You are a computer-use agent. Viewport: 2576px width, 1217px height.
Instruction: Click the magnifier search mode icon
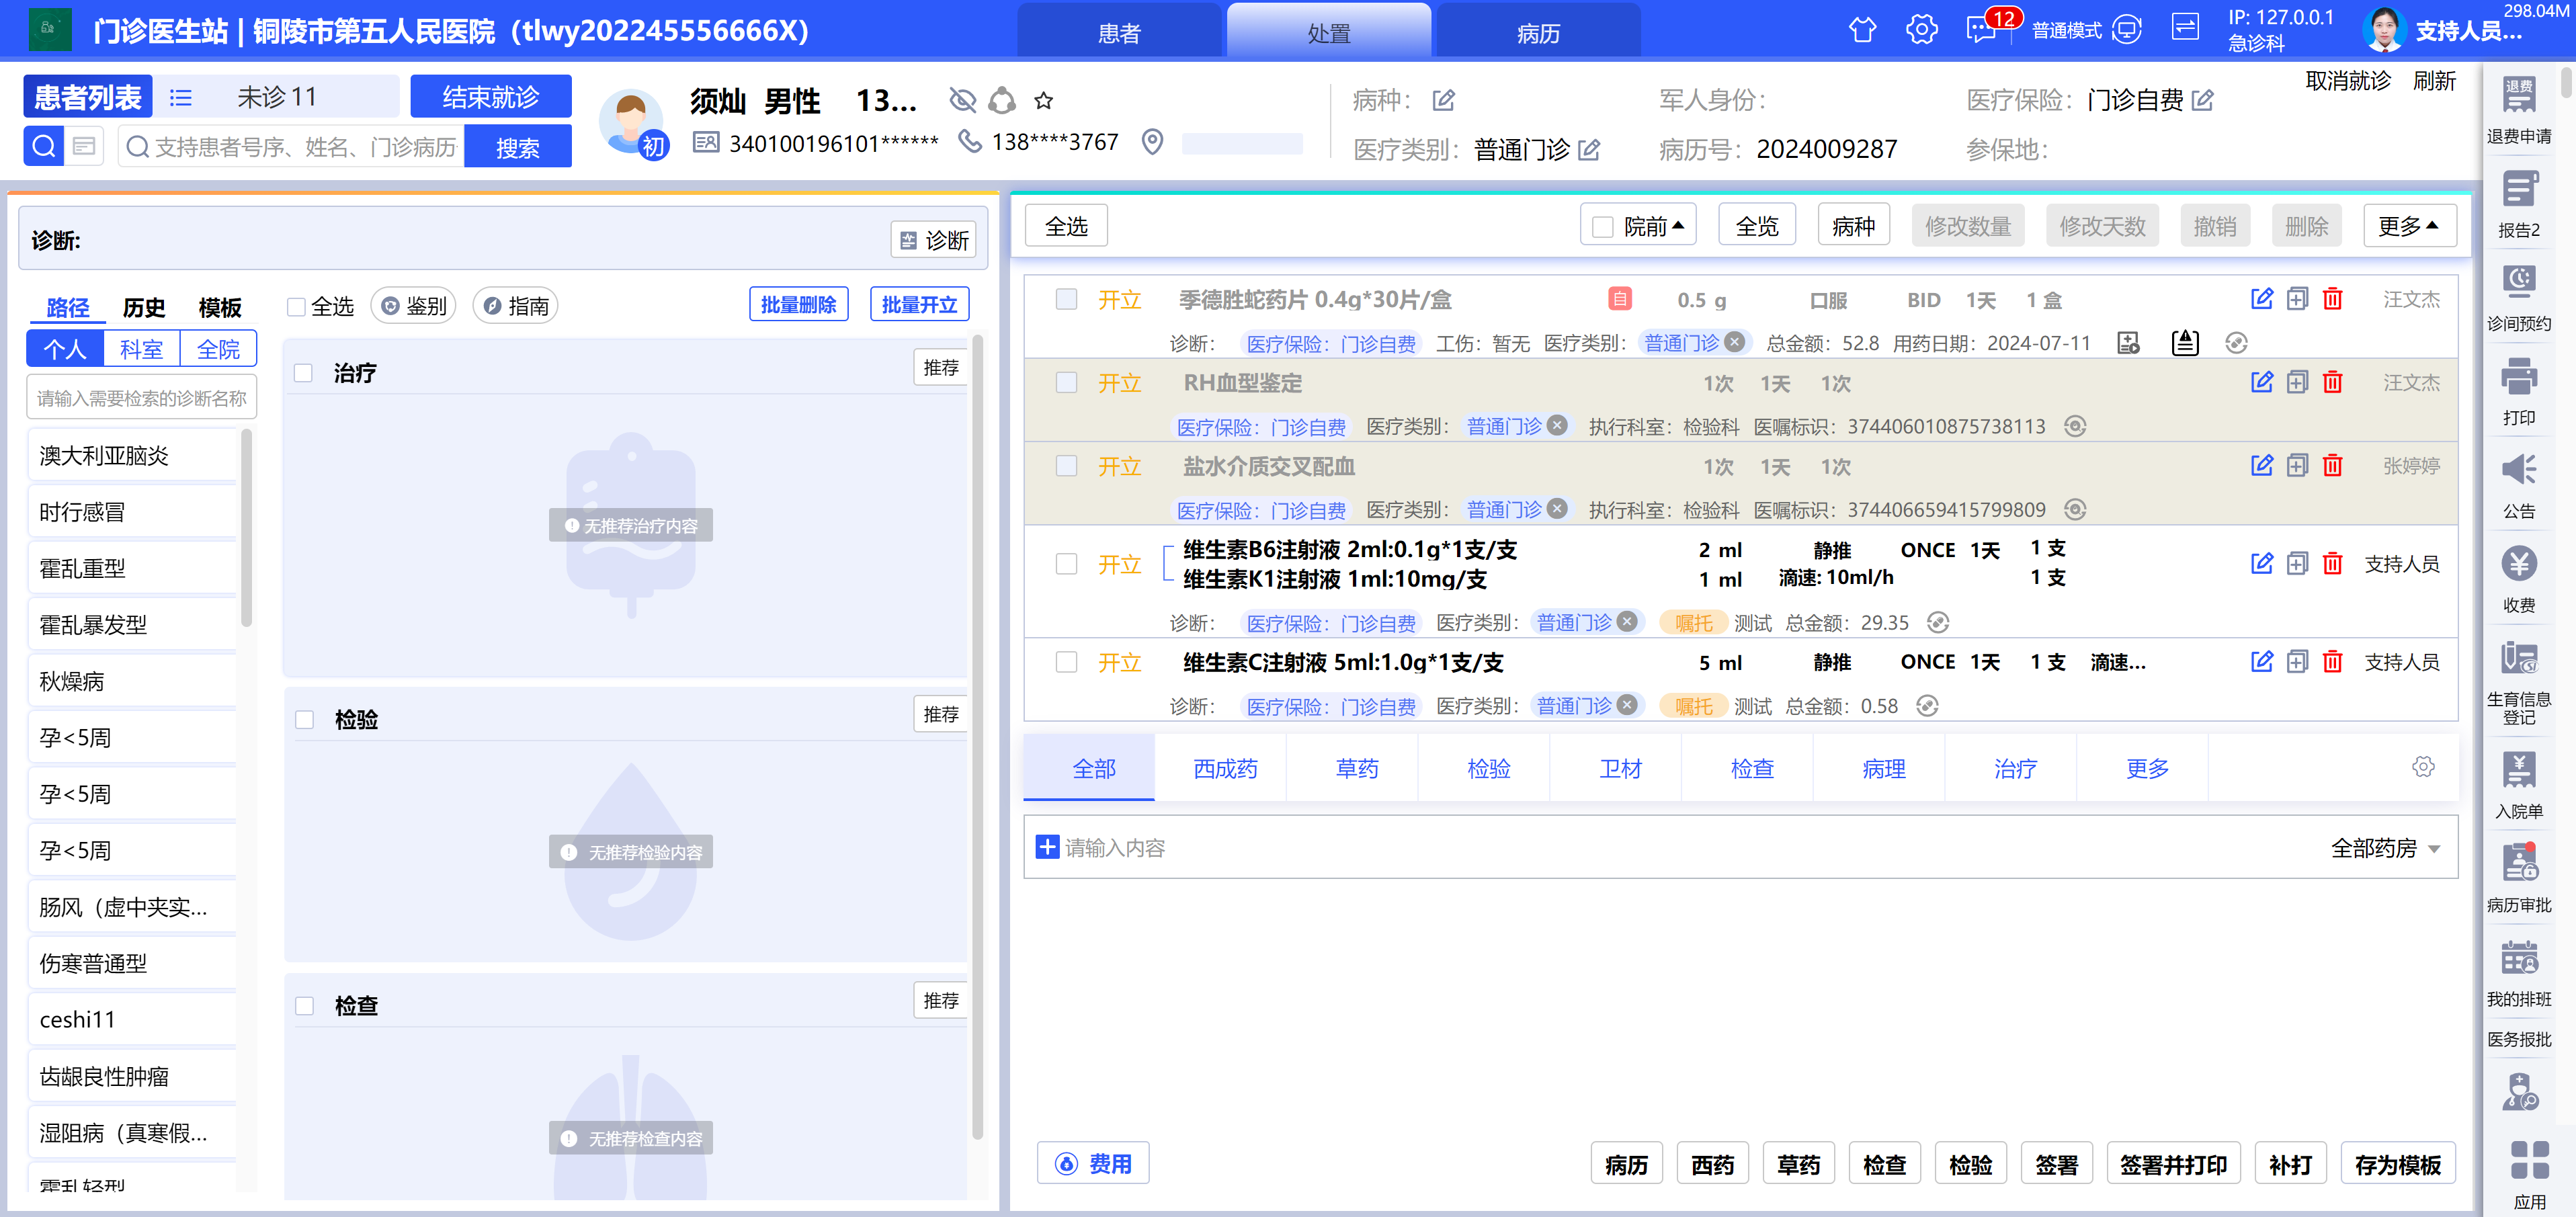[x=44, y=147]
